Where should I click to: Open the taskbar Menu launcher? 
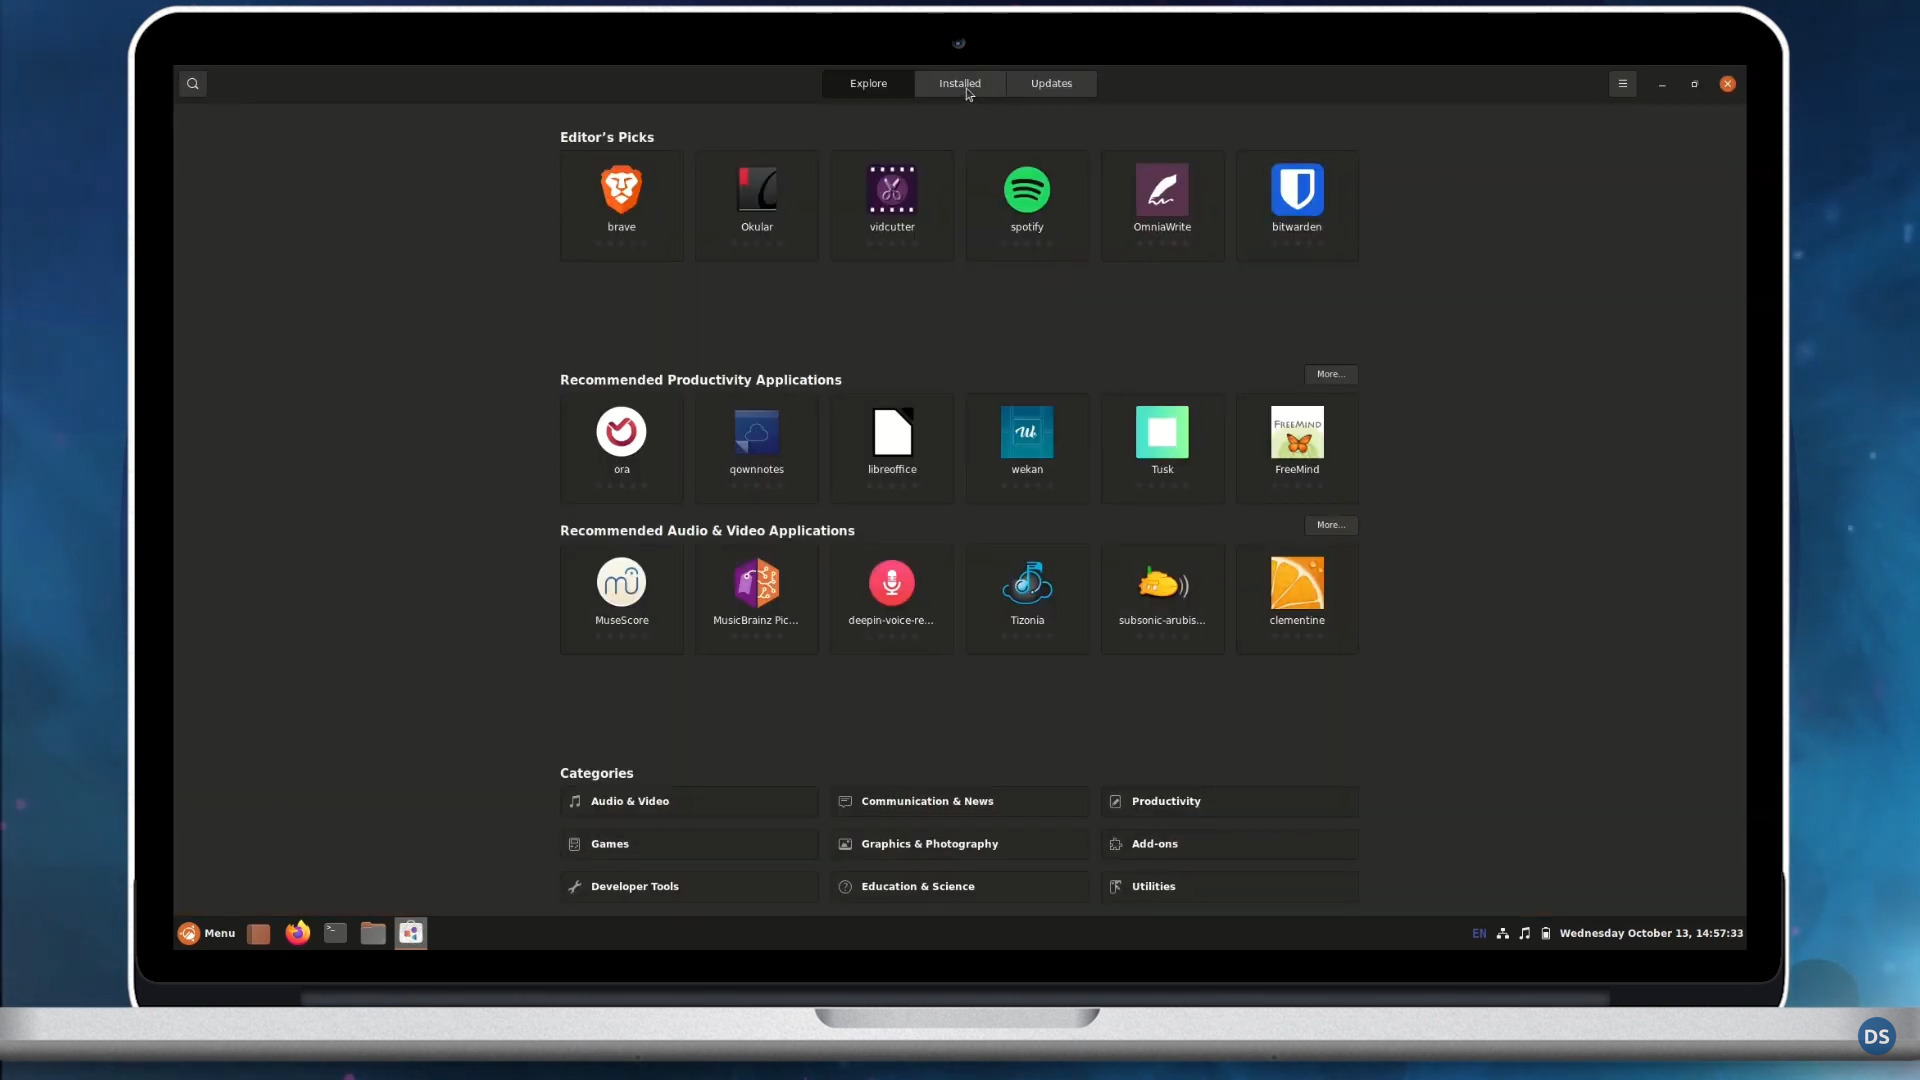[x=207, y=933]
